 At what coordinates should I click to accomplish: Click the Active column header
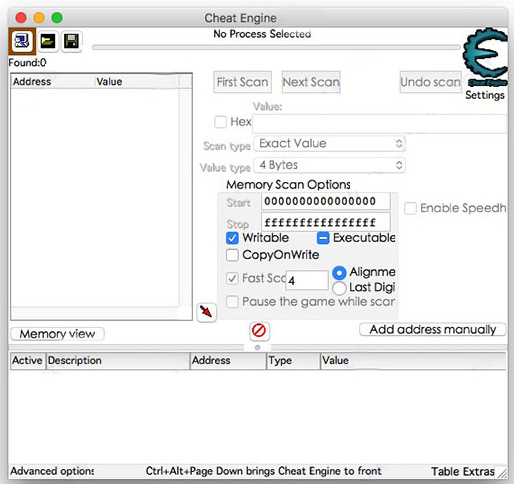point(27,360)
